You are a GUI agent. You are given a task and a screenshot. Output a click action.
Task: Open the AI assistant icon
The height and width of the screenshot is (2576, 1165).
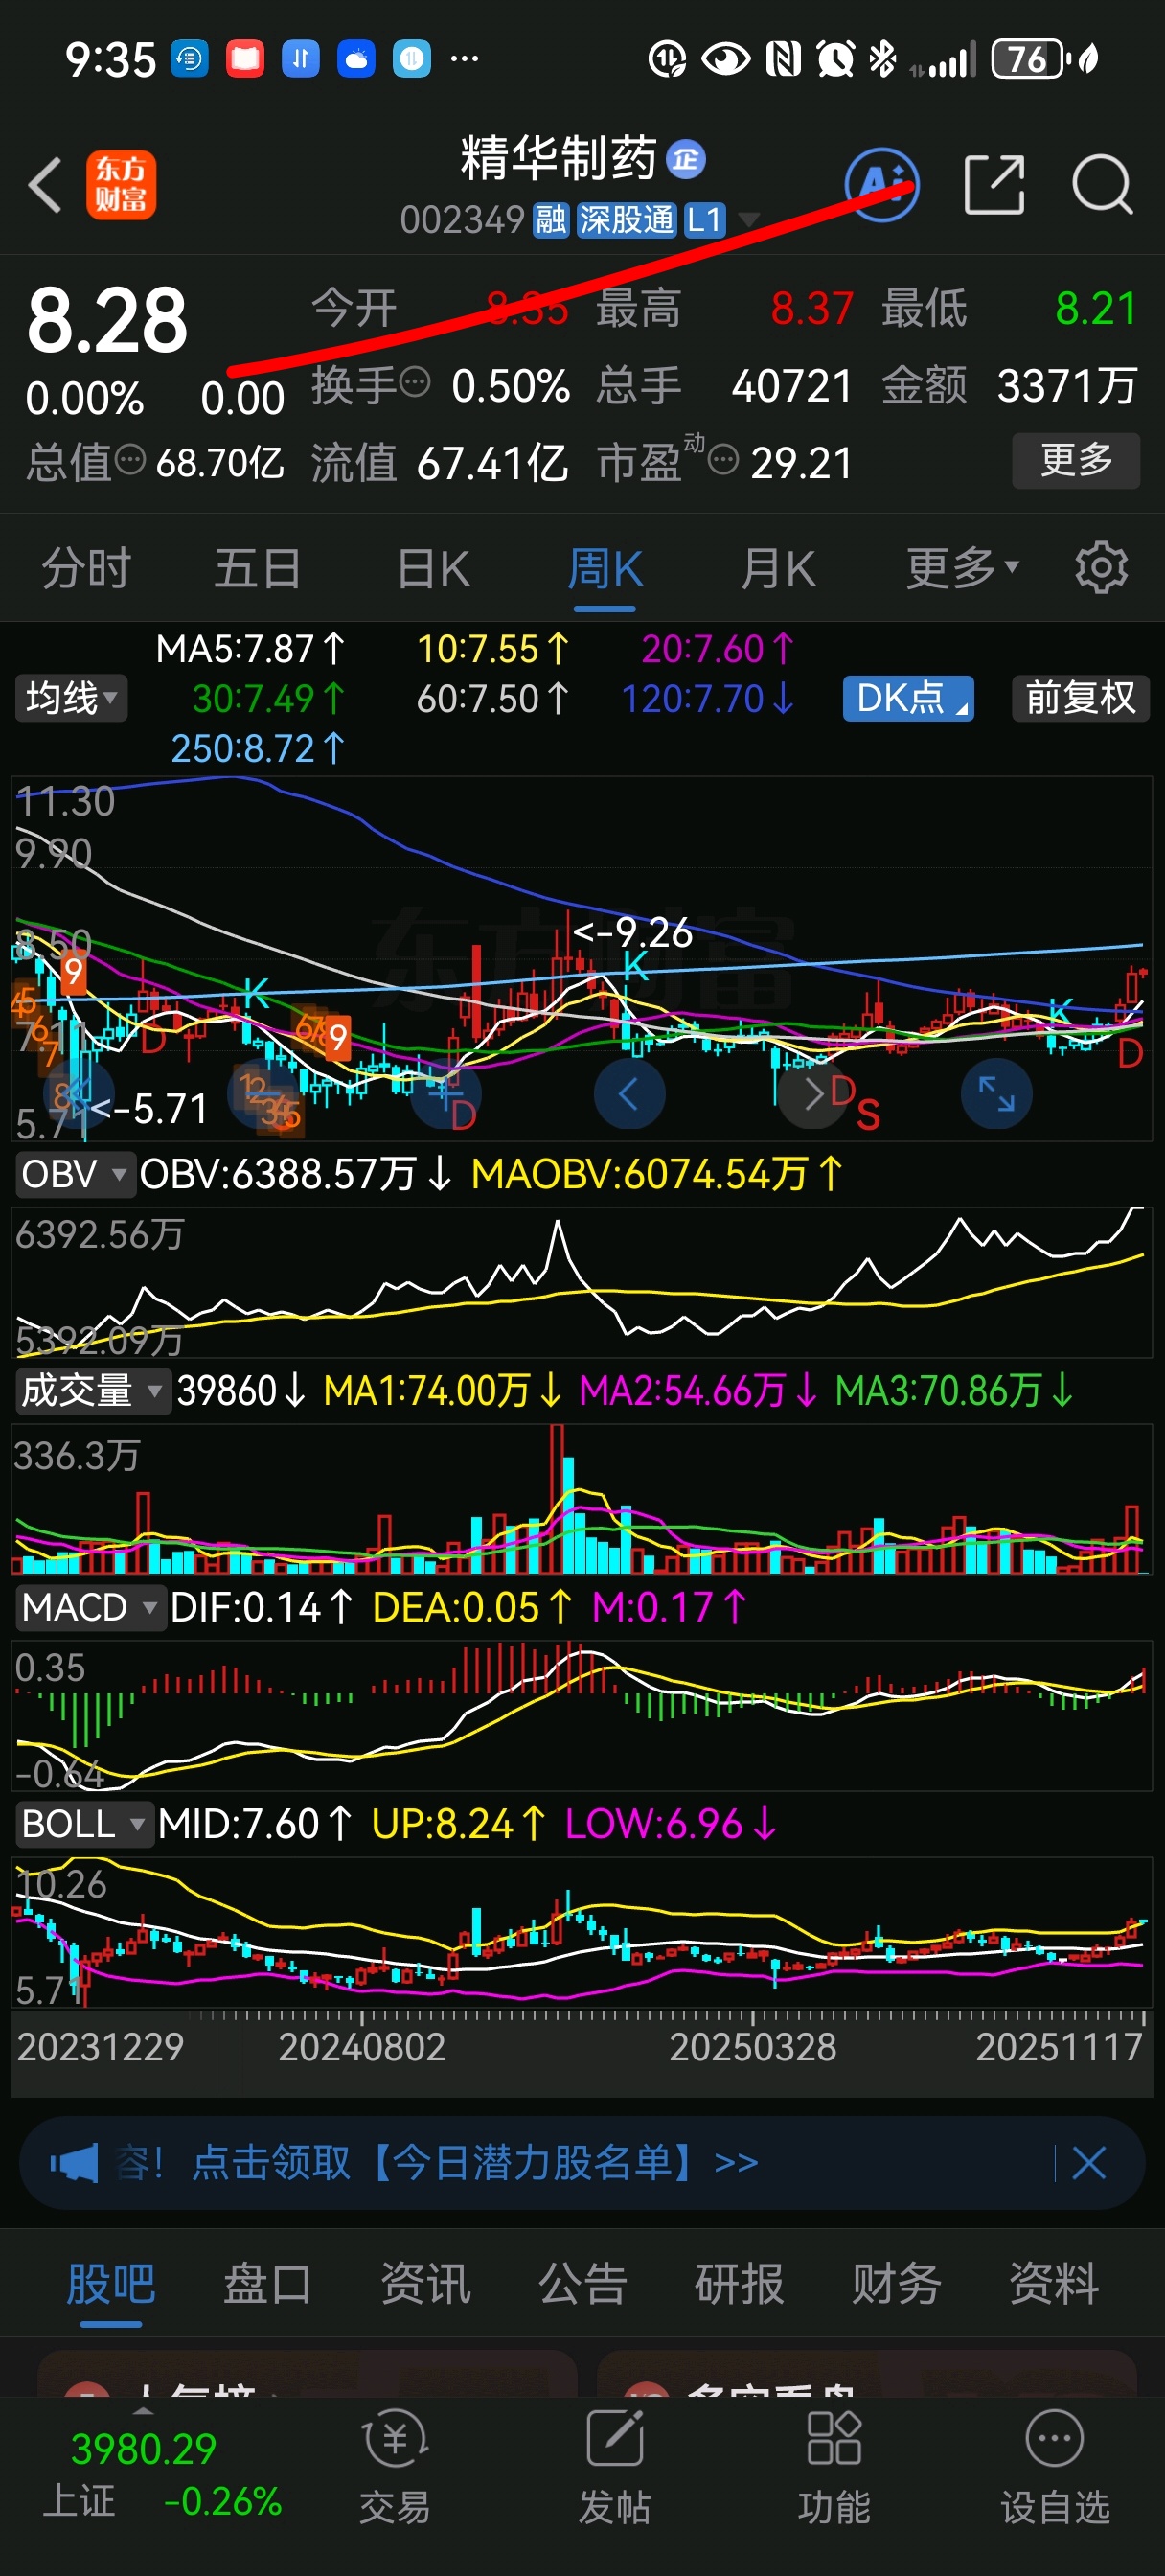pos(881,185)
